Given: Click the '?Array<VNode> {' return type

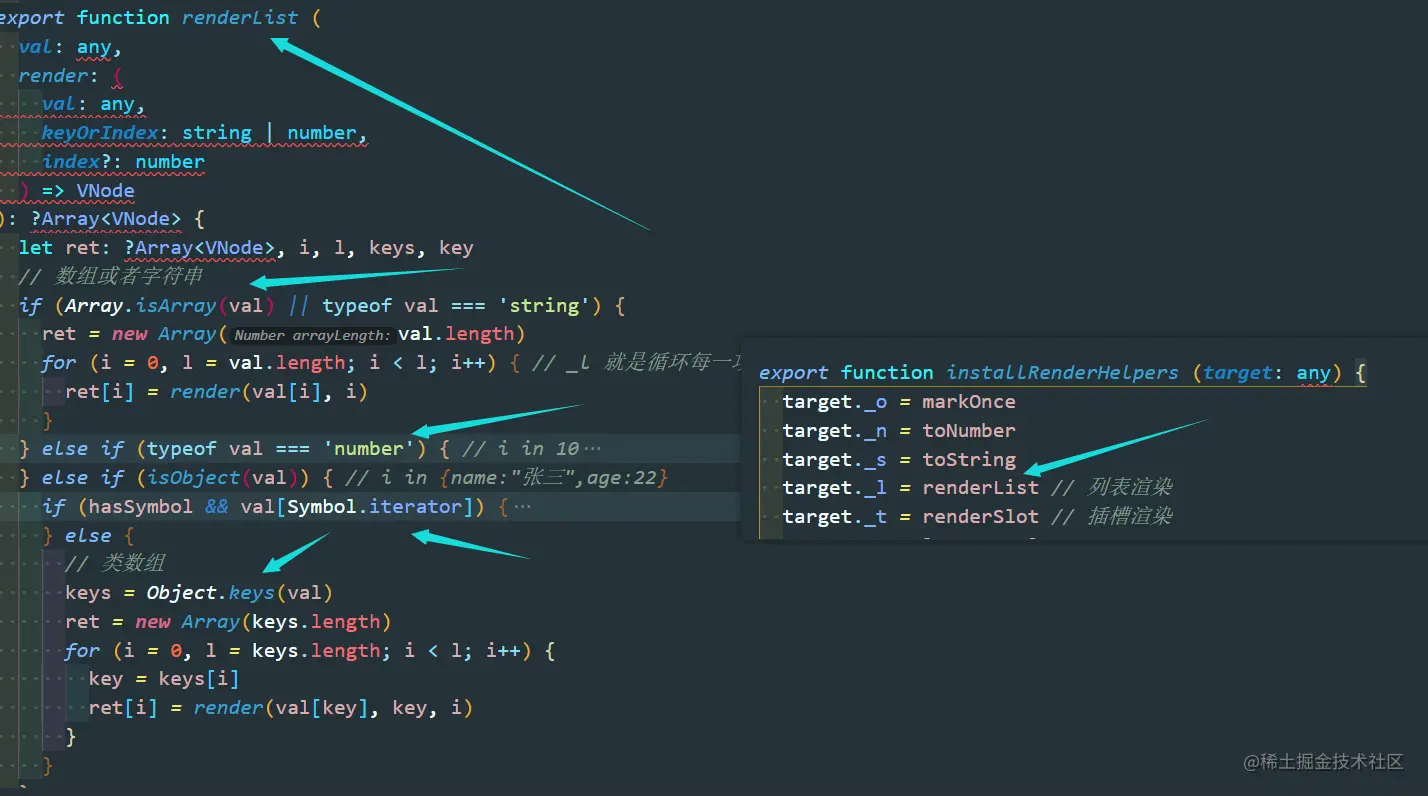Looking at the screenshot, I should 117,219.
